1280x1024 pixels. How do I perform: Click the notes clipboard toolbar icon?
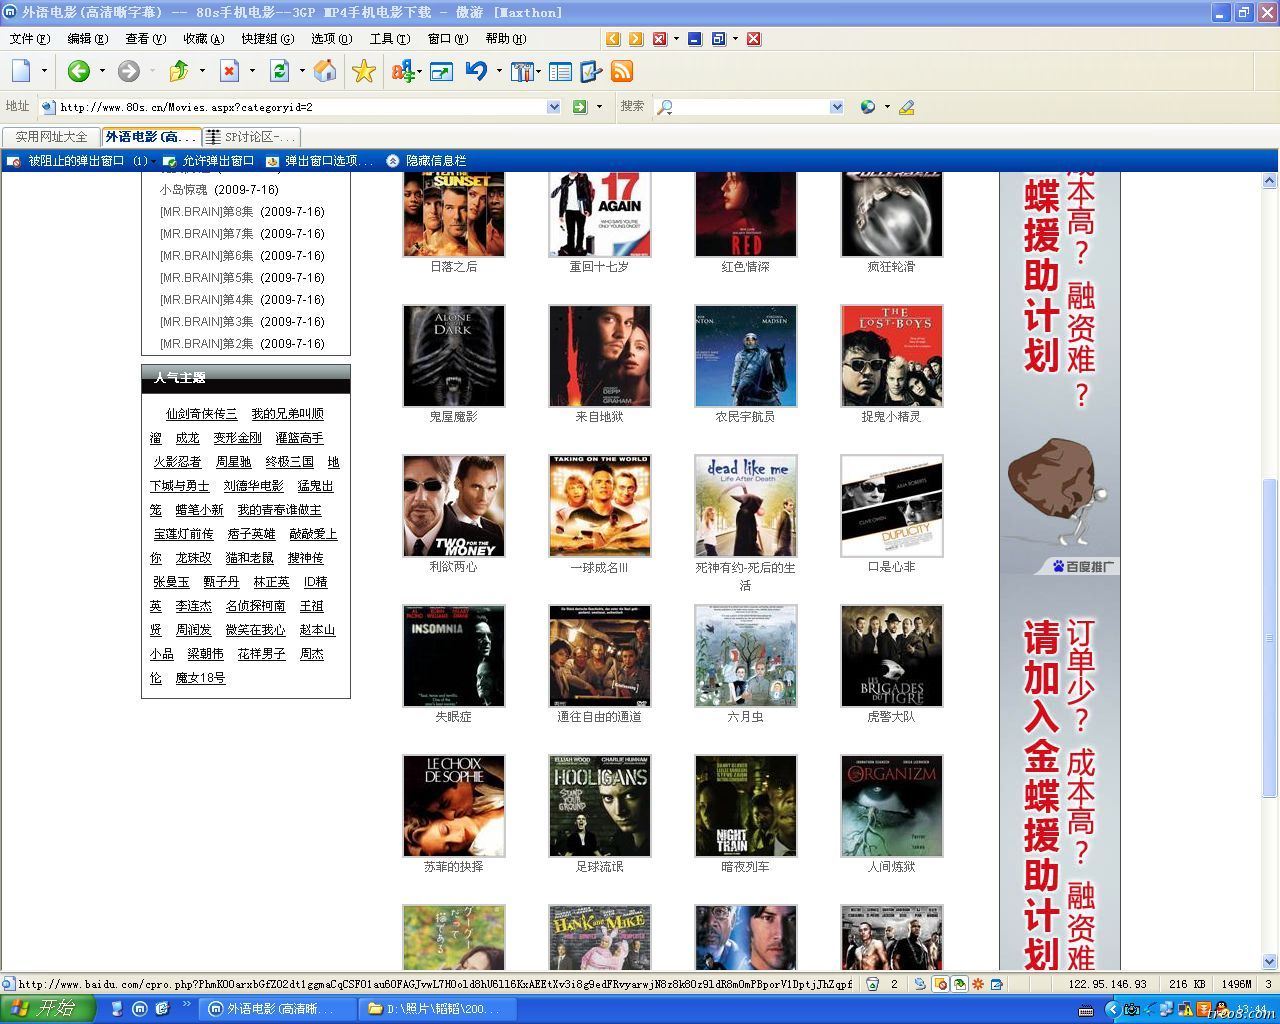tap(591, 71)
